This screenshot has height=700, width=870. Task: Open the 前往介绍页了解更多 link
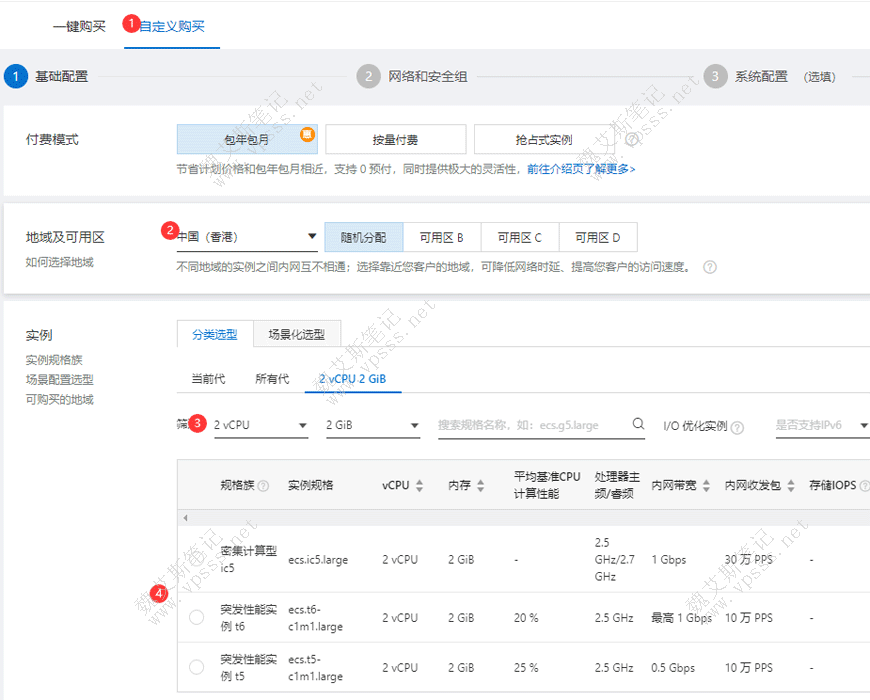(x=581, y=169)
